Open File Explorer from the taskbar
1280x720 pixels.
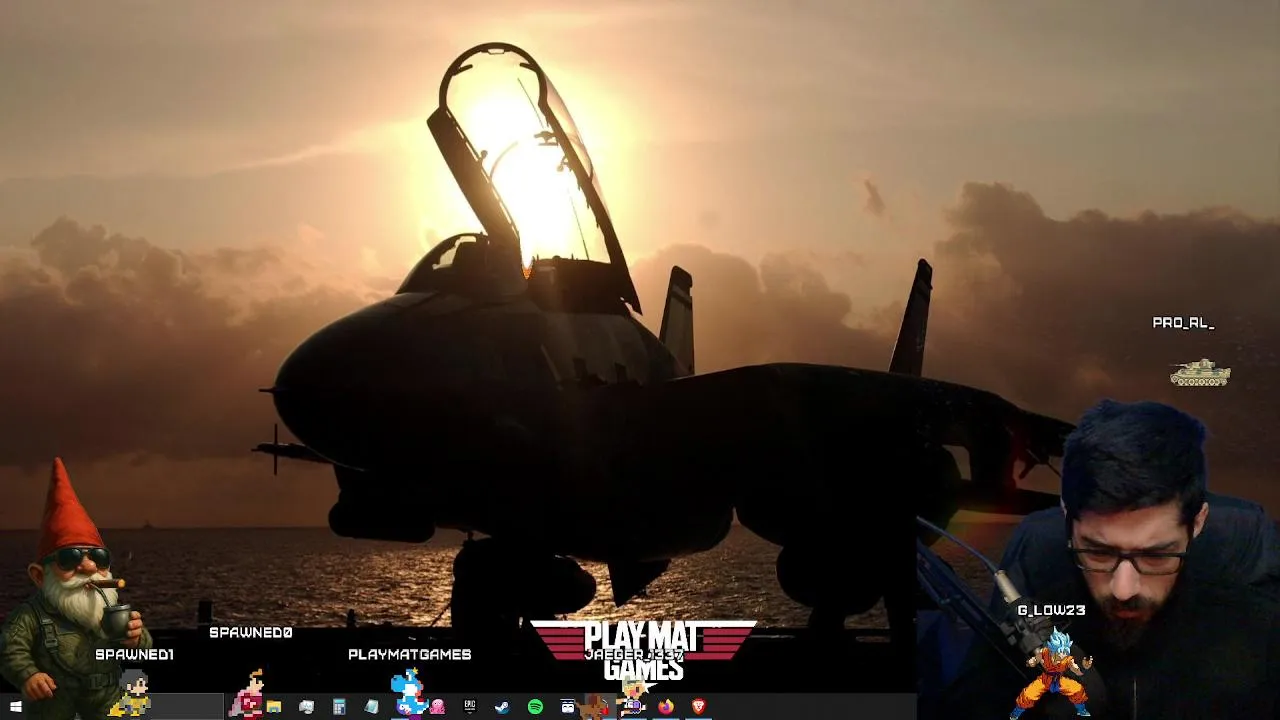click(274, 707)
